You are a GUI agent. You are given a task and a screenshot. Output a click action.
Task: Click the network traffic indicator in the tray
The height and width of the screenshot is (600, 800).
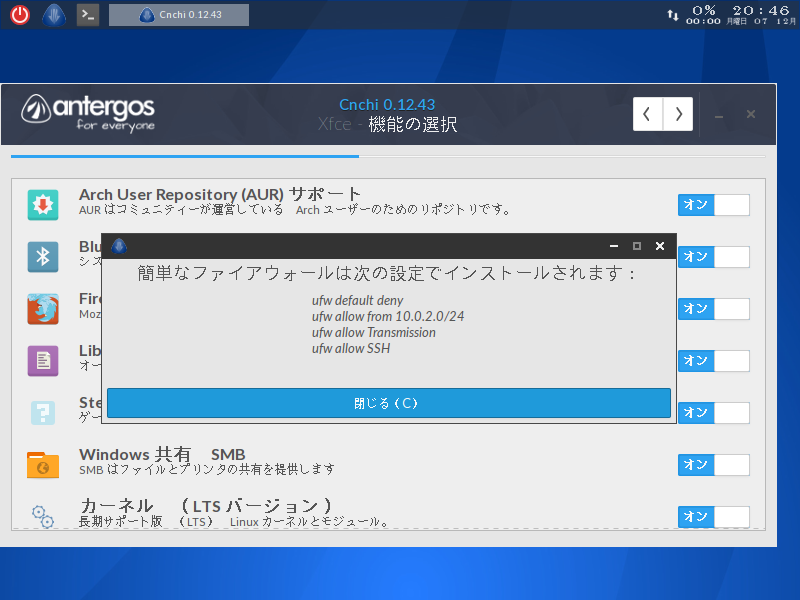(673, 13)
